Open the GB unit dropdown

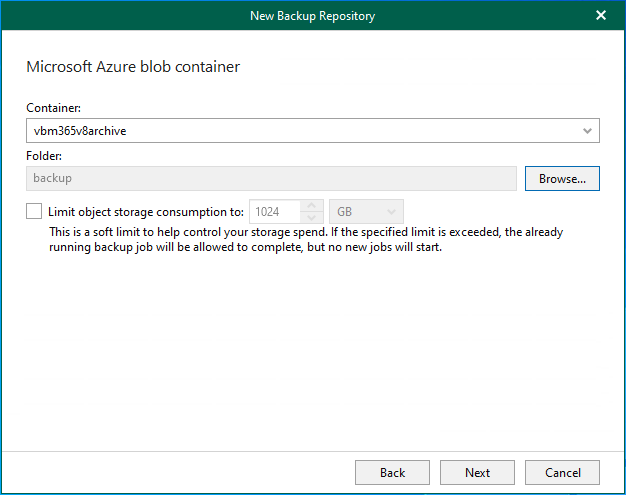click(358, 212)
